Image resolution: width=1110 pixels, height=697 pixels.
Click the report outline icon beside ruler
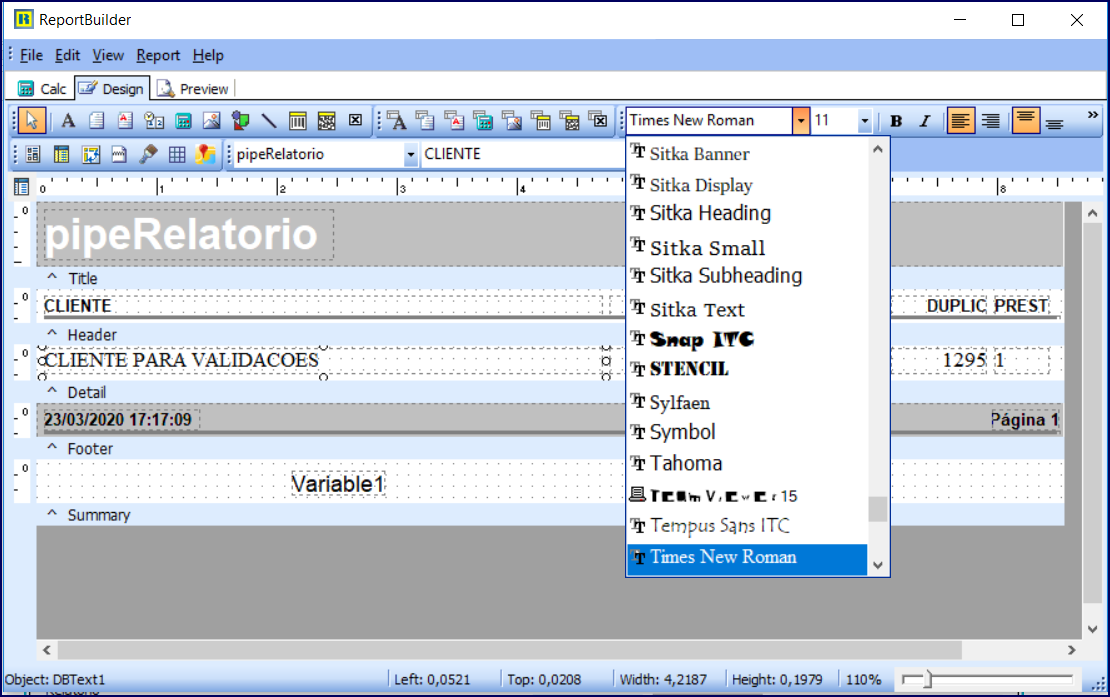pyautogui.click(x=21, y=187)
